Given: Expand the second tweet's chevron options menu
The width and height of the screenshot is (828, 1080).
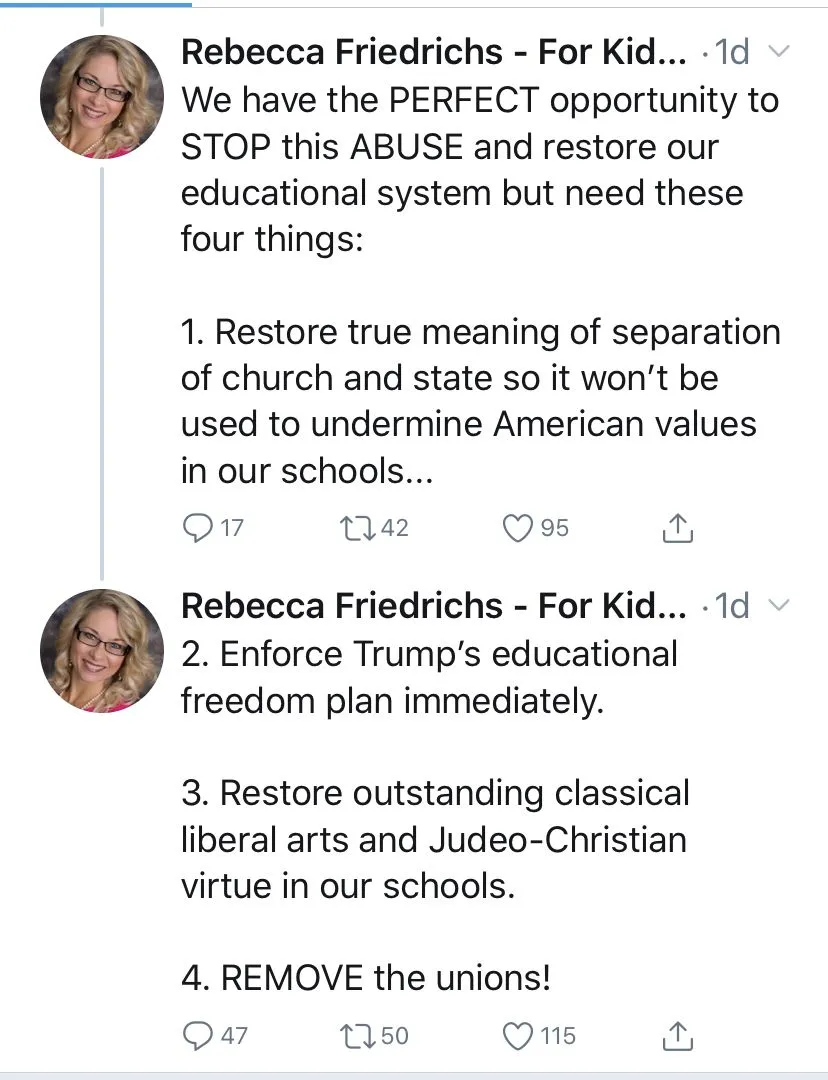Looking at the screenshot, I should click(782, 605).
